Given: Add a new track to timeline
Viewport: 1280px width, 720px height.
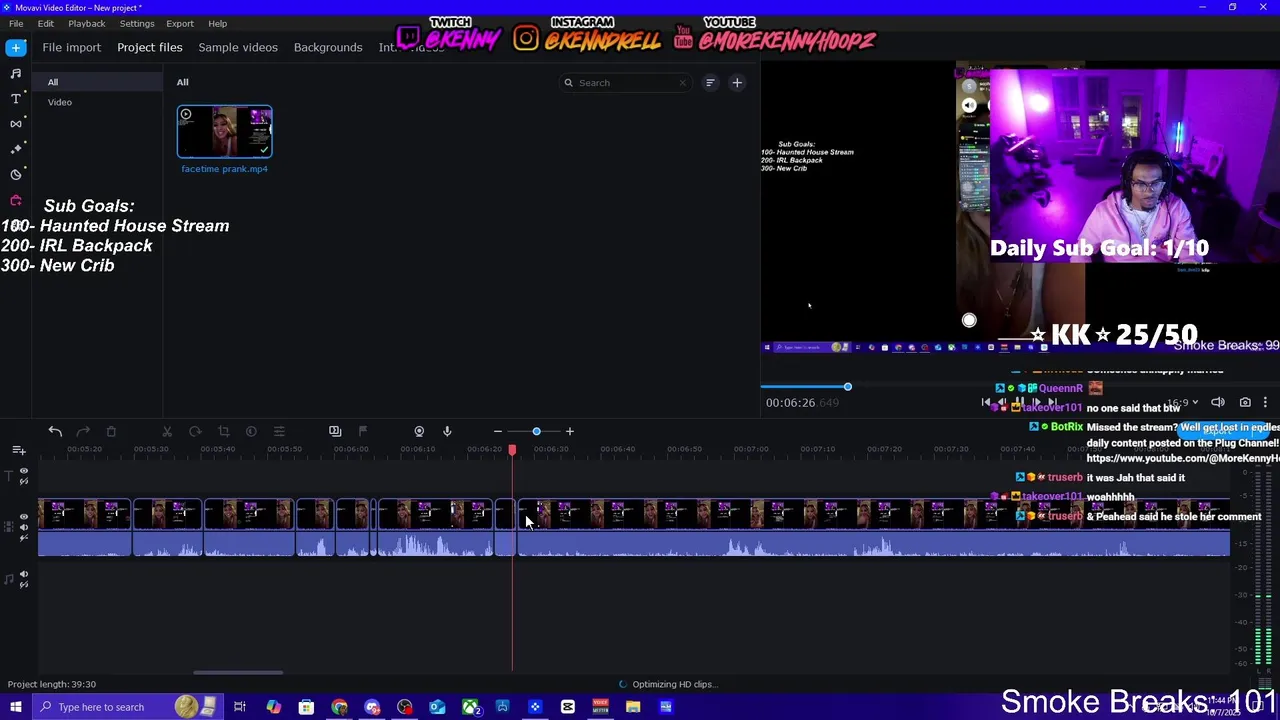Looking at the screenshot, I should pyautogui.click(x=19, y=450).
